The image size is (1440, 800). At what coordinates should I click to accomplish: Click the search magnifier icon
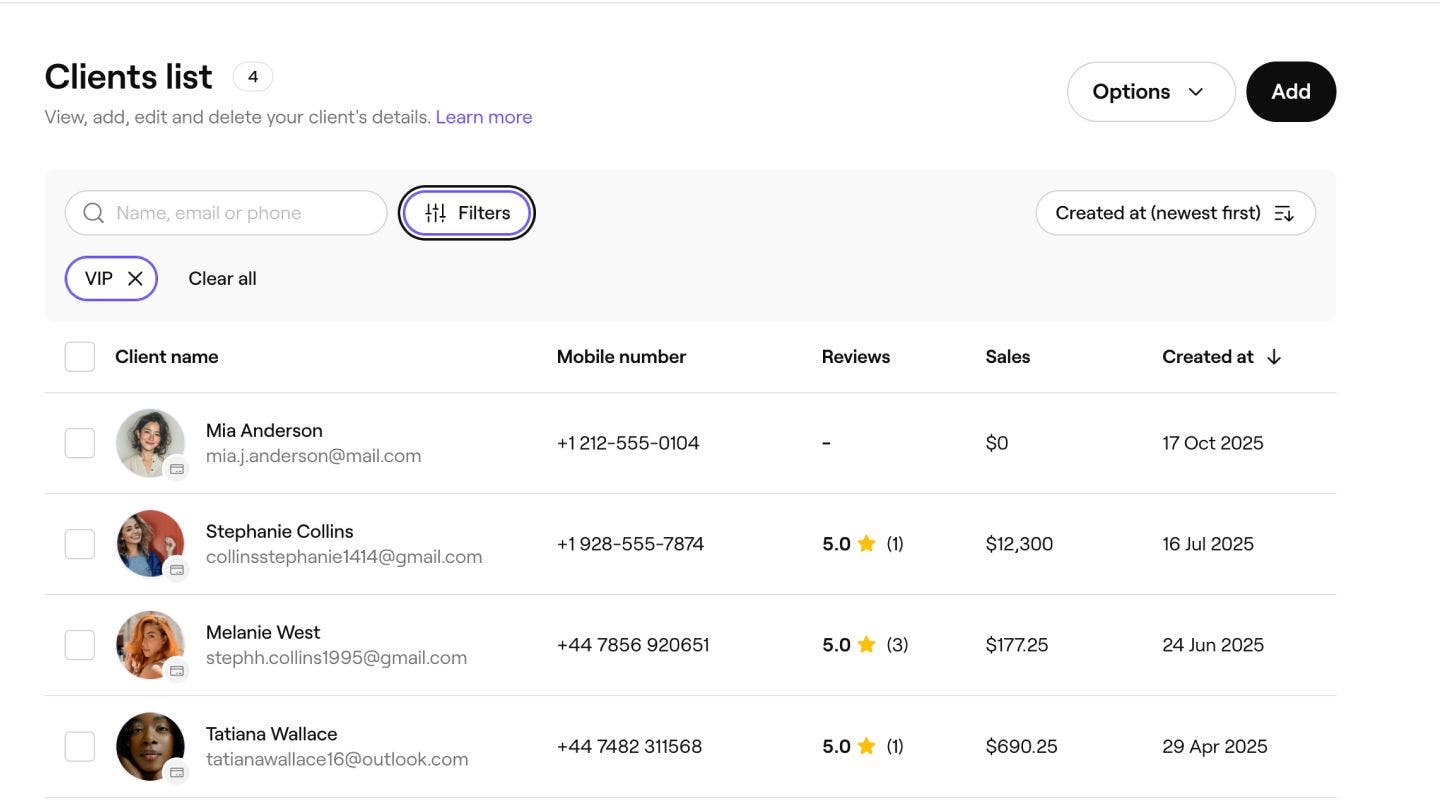pyautogui.click(x=93, y=213)
